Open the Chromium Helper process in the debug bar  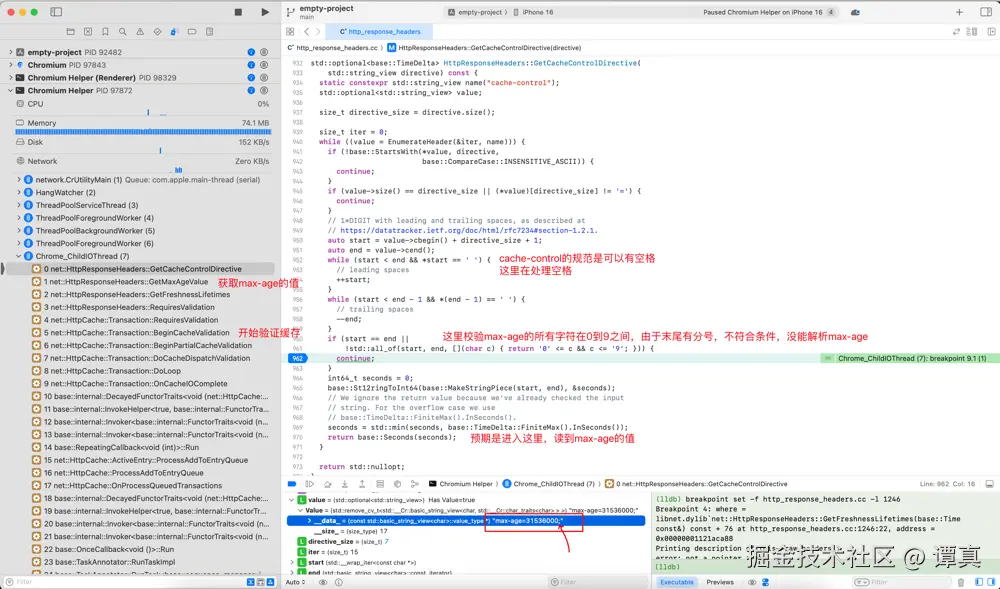pos(460,484)
